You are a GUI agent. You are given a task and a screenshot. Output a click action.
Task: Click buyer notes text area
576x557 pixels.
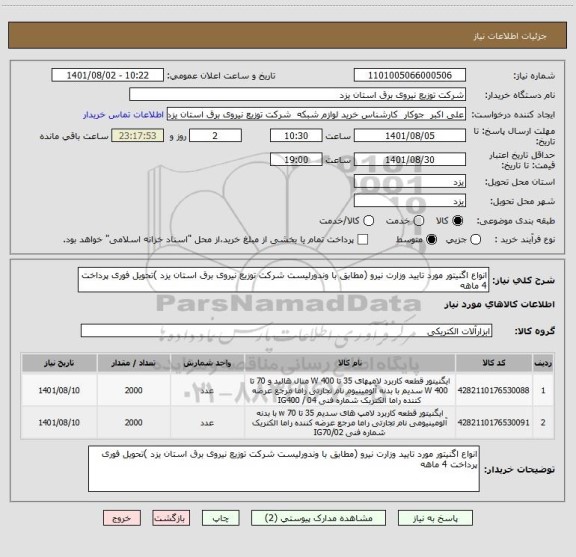tap(284, 469)
